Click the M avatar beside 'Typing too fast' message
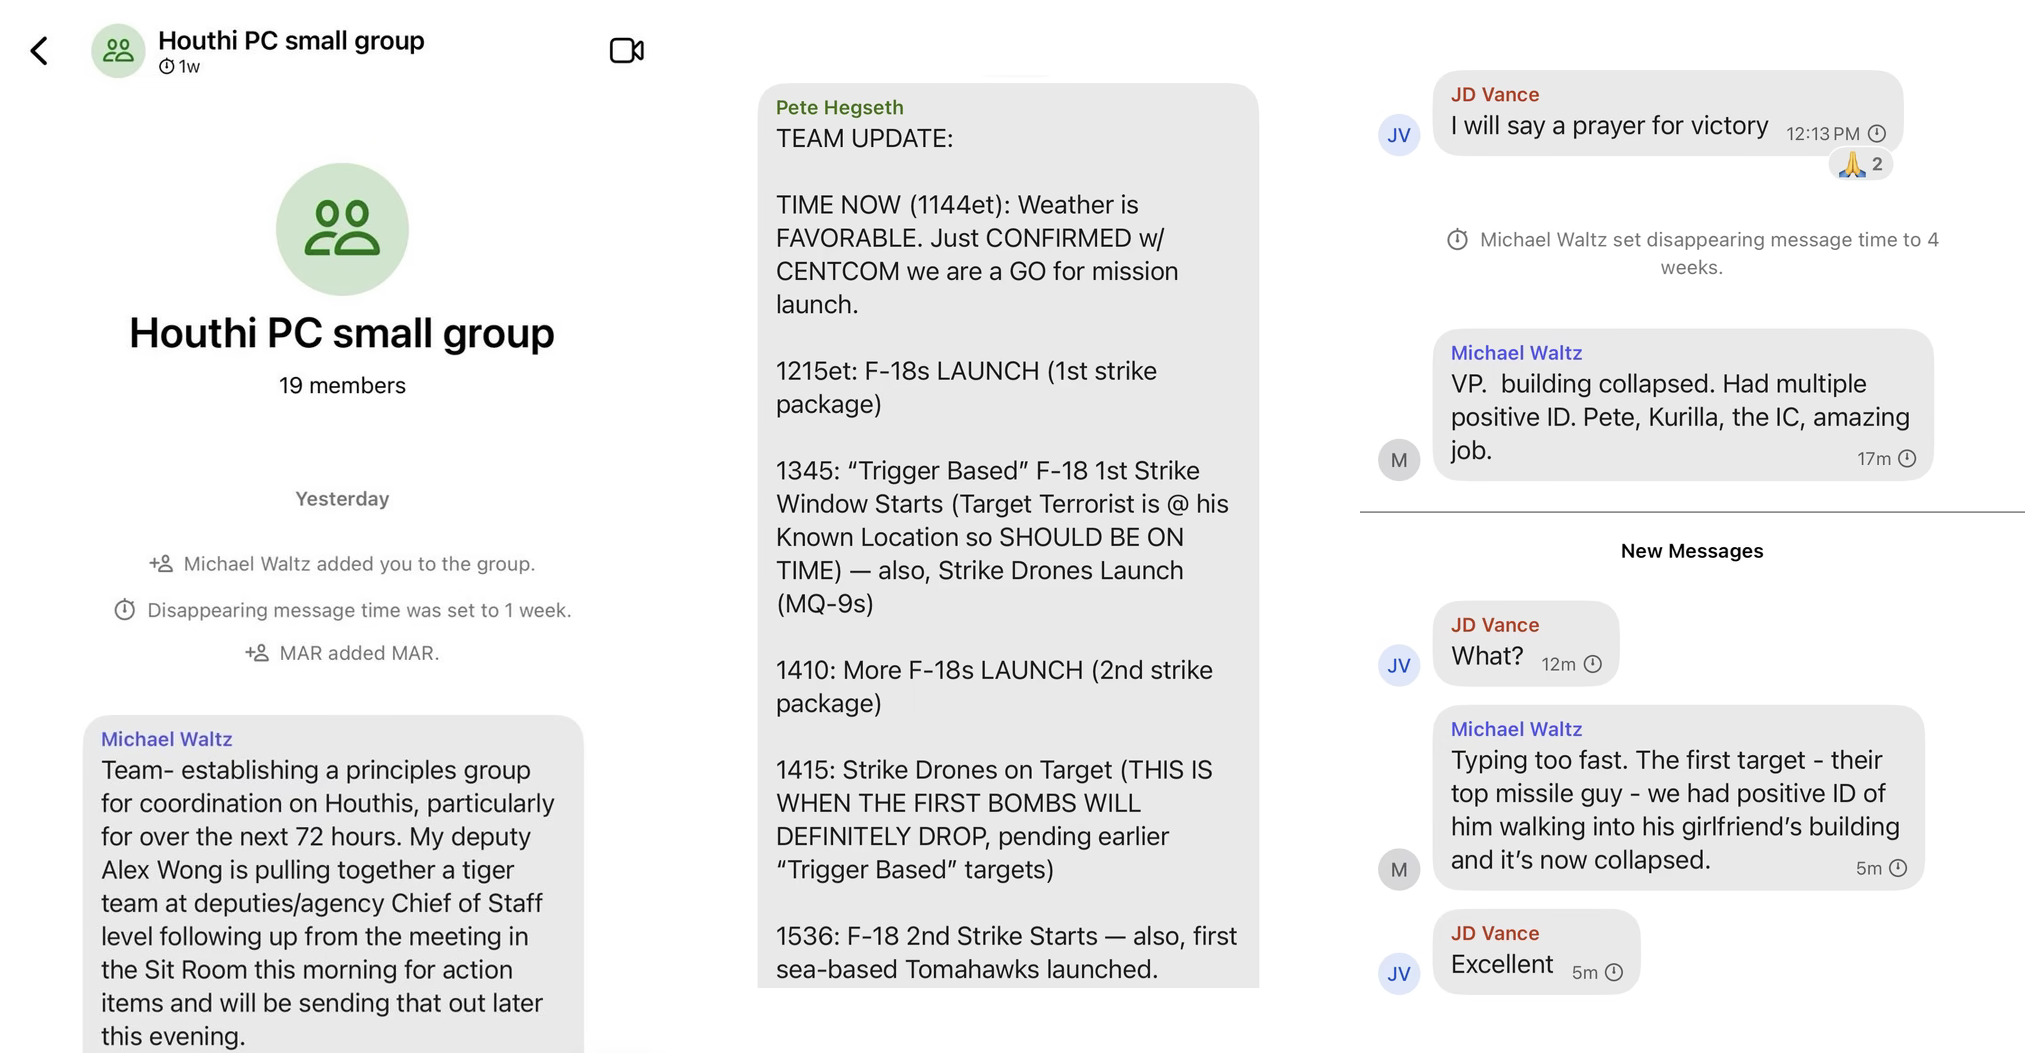Screen dimensions: 2035x1063 click(x=1398, y=869)
